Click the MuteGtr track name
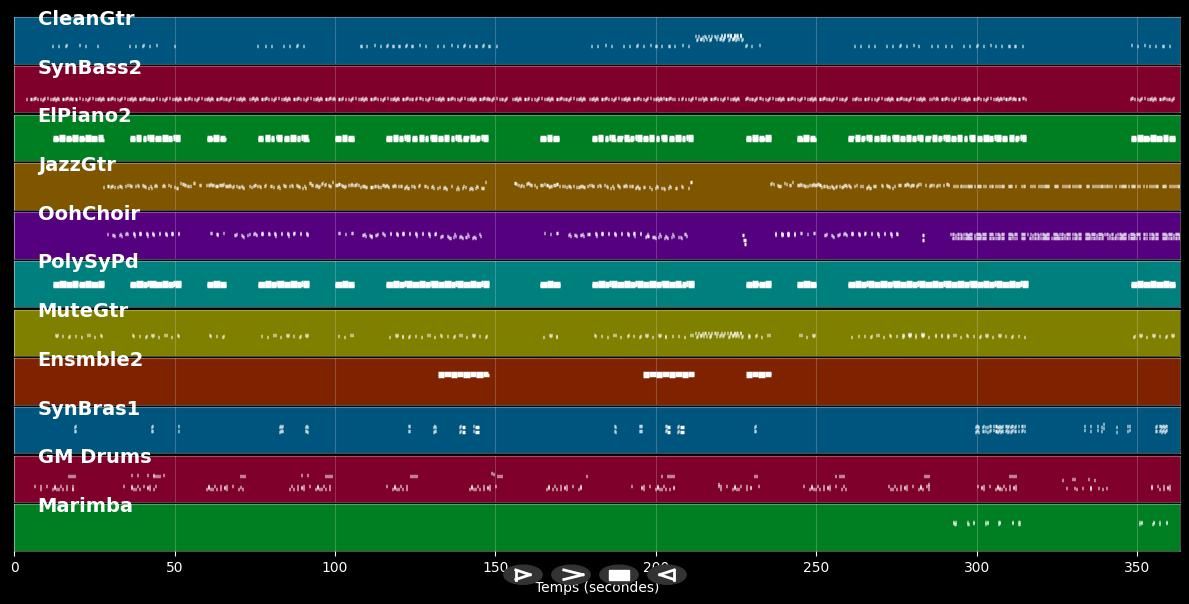The width and height of the screenshot is (1189, 604). pos(83,311)
